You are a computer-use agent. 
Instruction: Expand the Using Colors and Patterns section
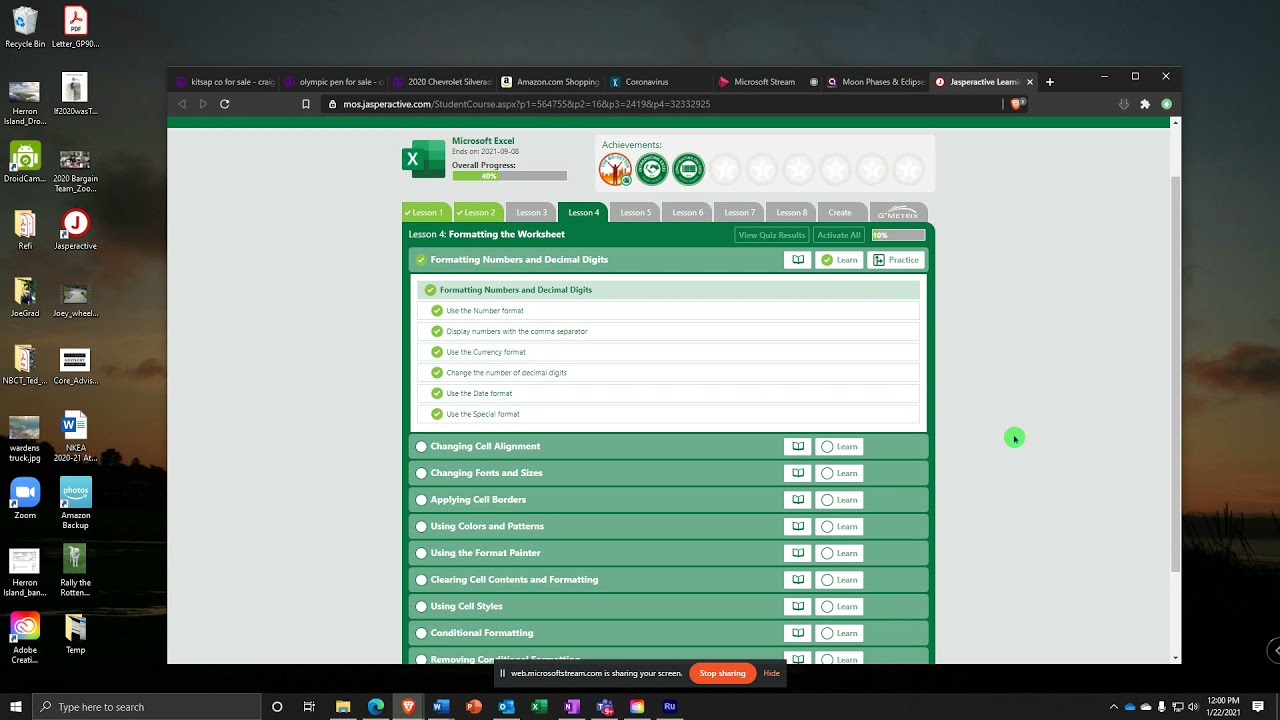pyautogui.click(x=668, y=527)
